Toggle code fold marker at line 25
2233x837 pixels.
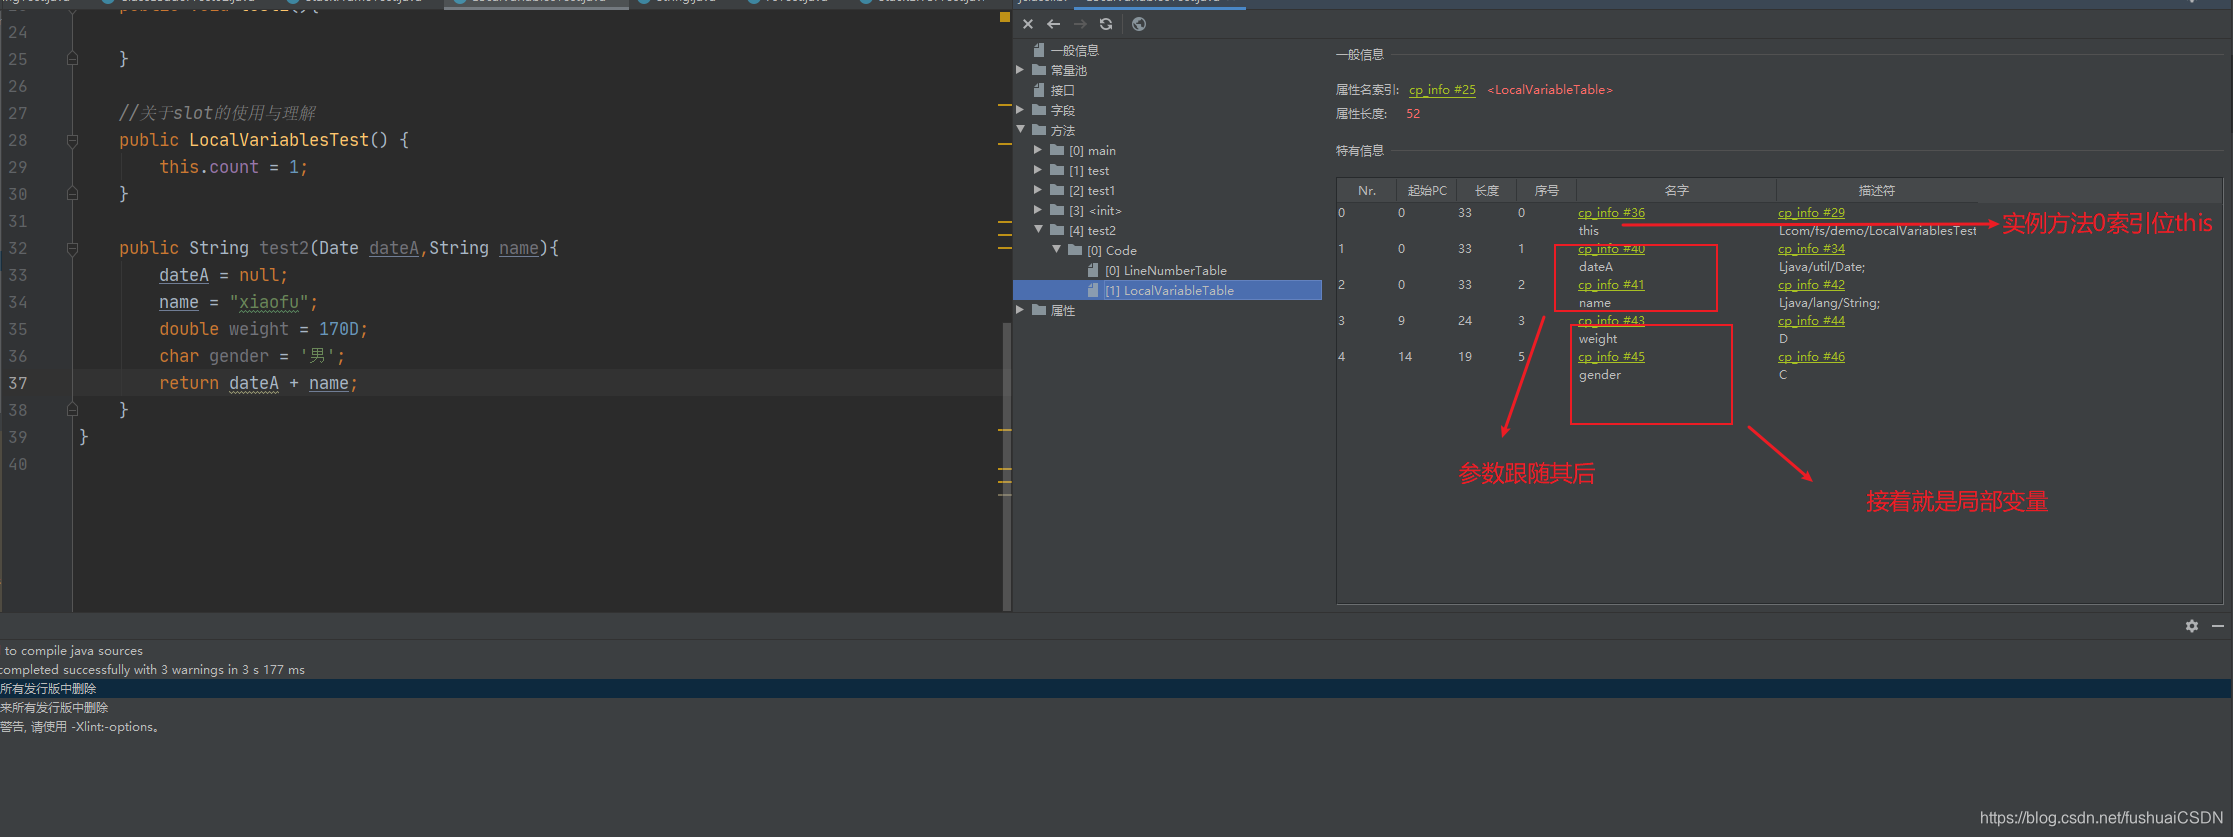pyautogui.click(x=72, y=59)
